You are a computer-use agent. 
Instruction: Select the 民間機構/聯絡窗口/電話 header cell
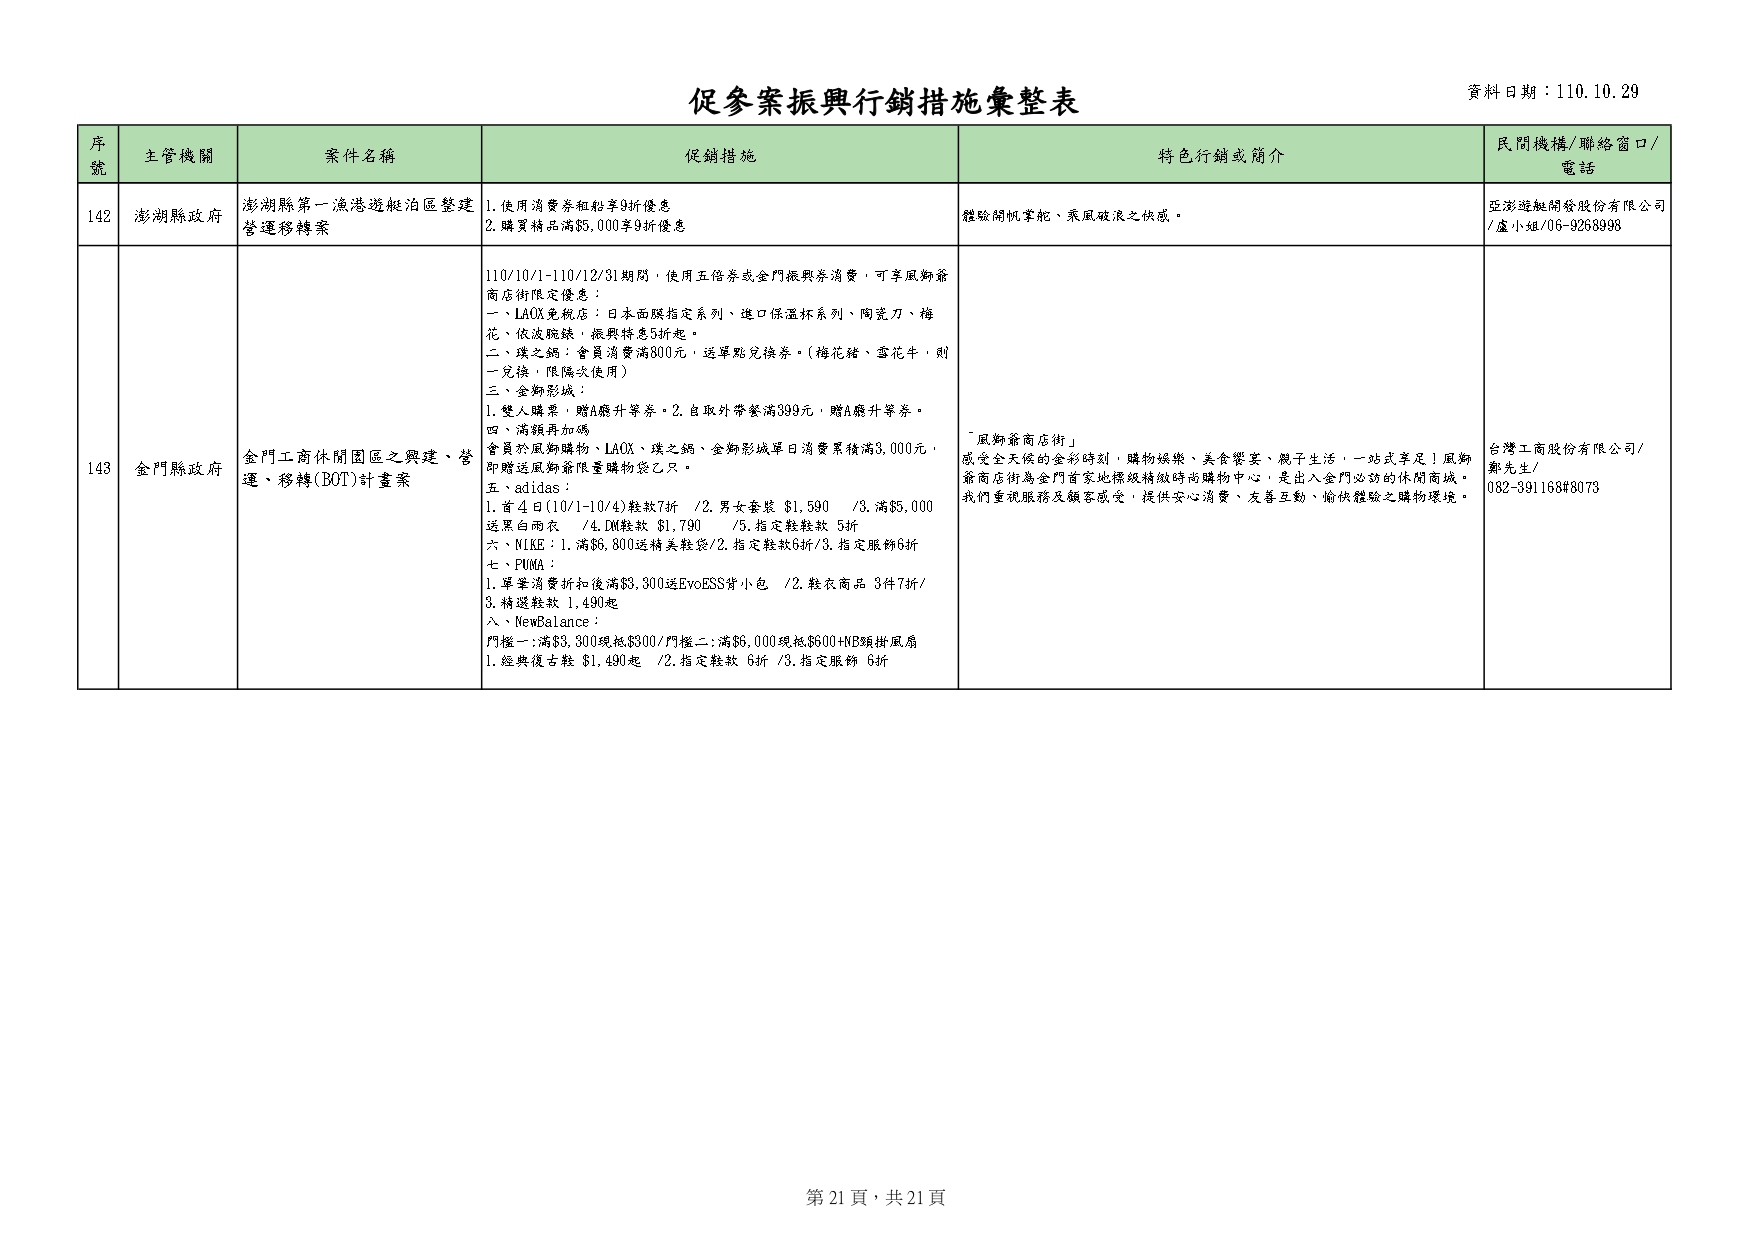point(1576,155)
